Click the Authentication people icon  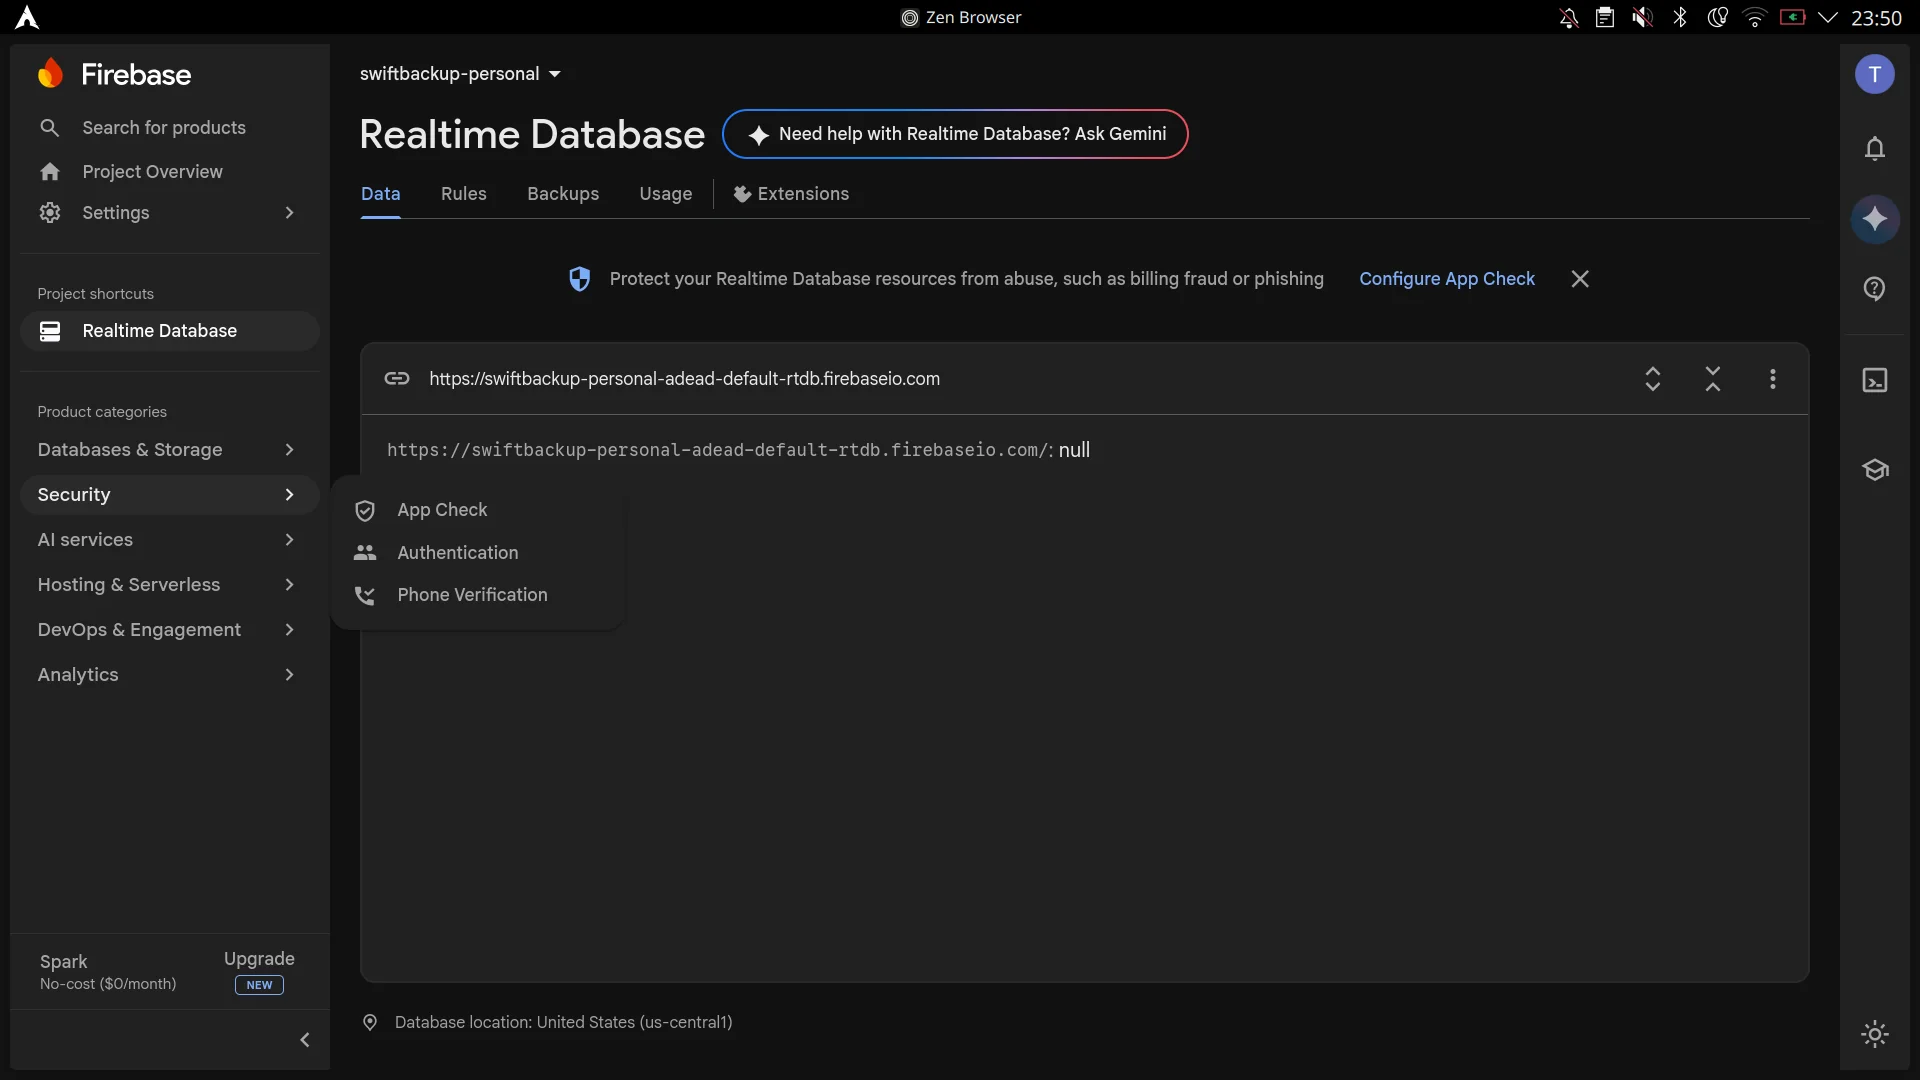pyautogui.click(x=365, y=553)
